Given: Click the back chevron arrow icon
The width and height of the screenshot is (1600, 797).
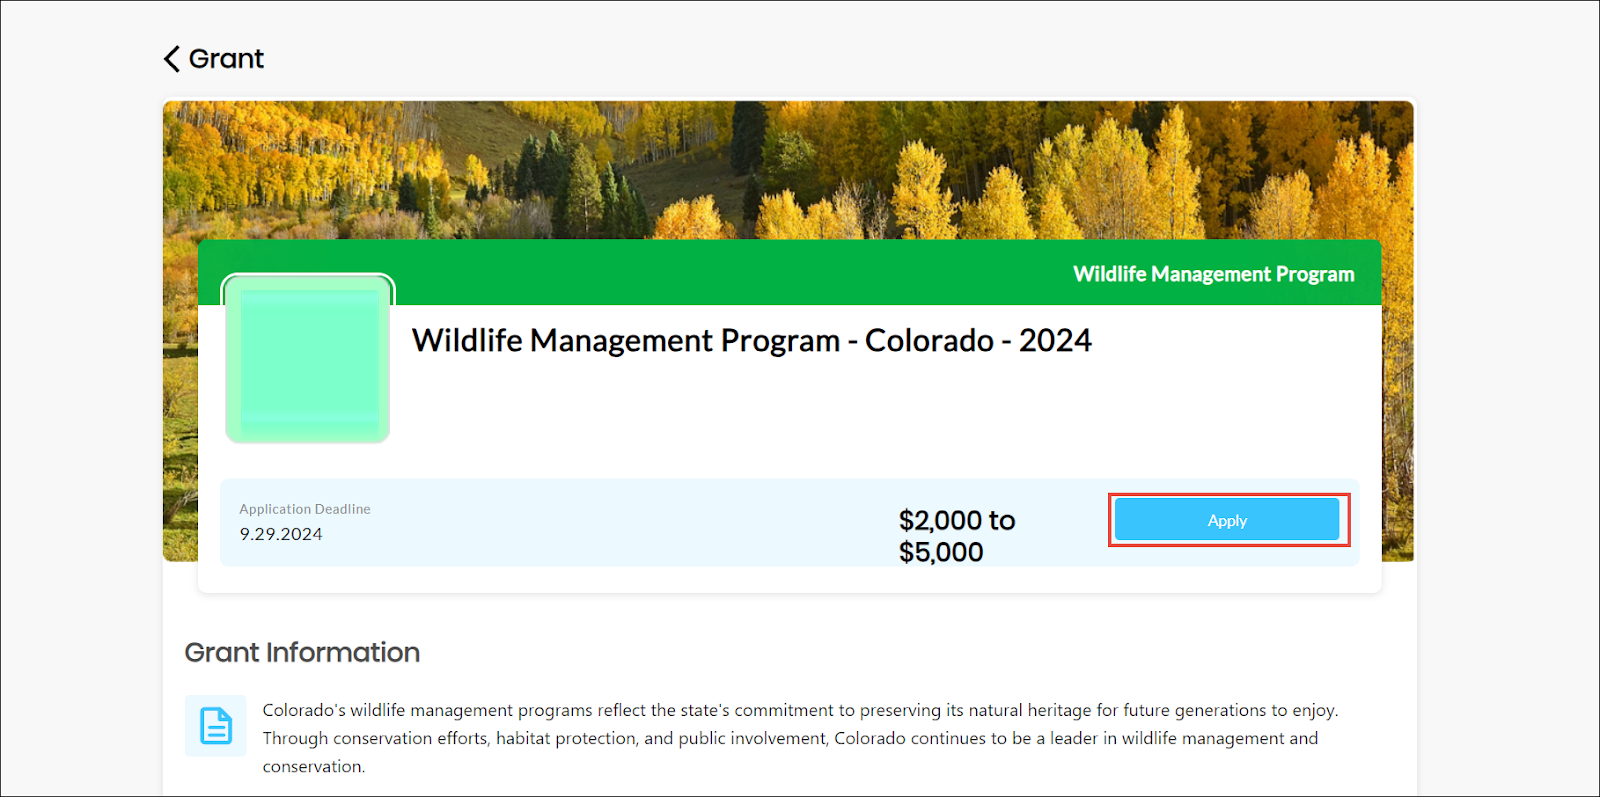Looking at the screenshot, I should click(172, 59).
